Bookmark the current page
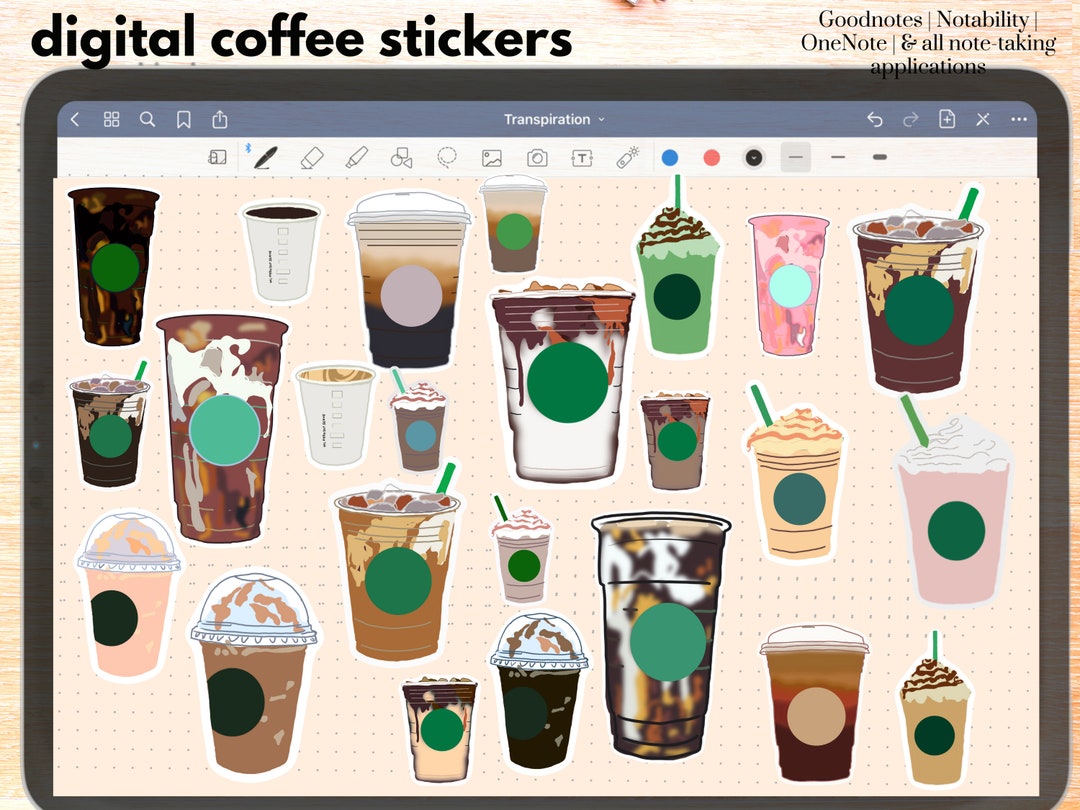The image size is (1080, 810). 183,119
